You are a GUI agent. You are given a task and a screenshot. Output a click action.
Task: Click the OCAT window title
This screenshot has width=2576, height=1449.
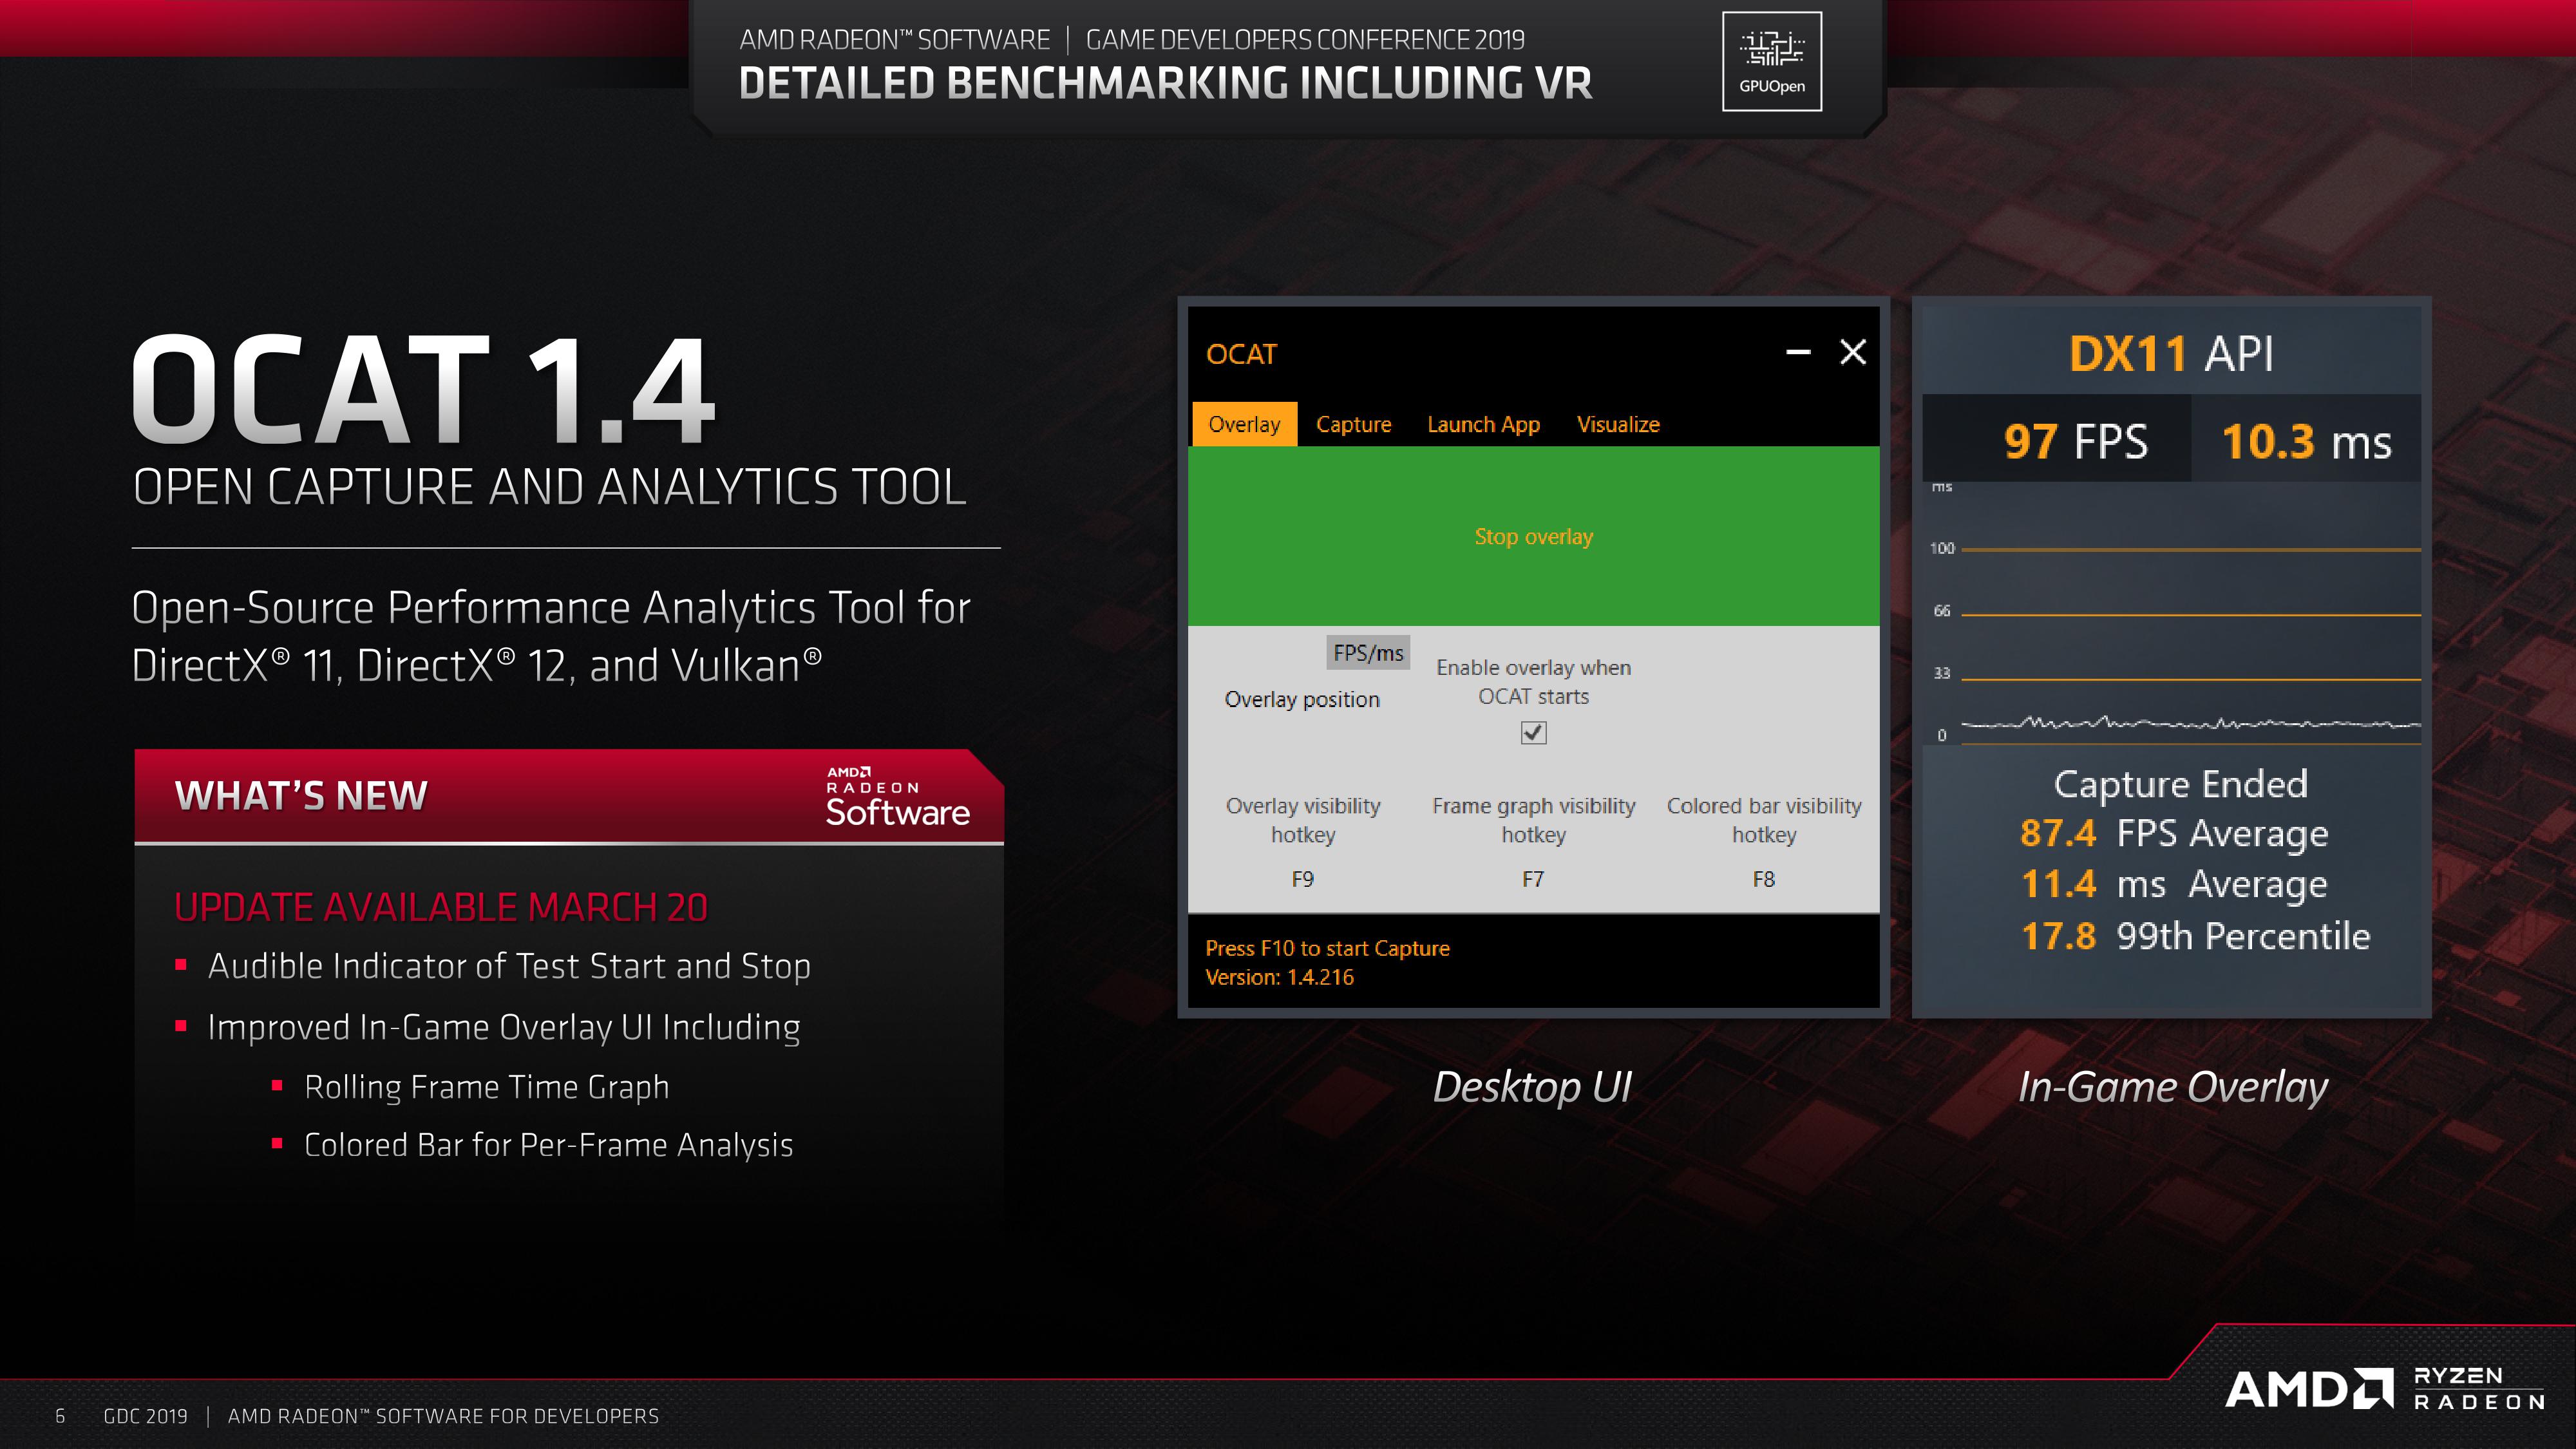(1241, 354)
